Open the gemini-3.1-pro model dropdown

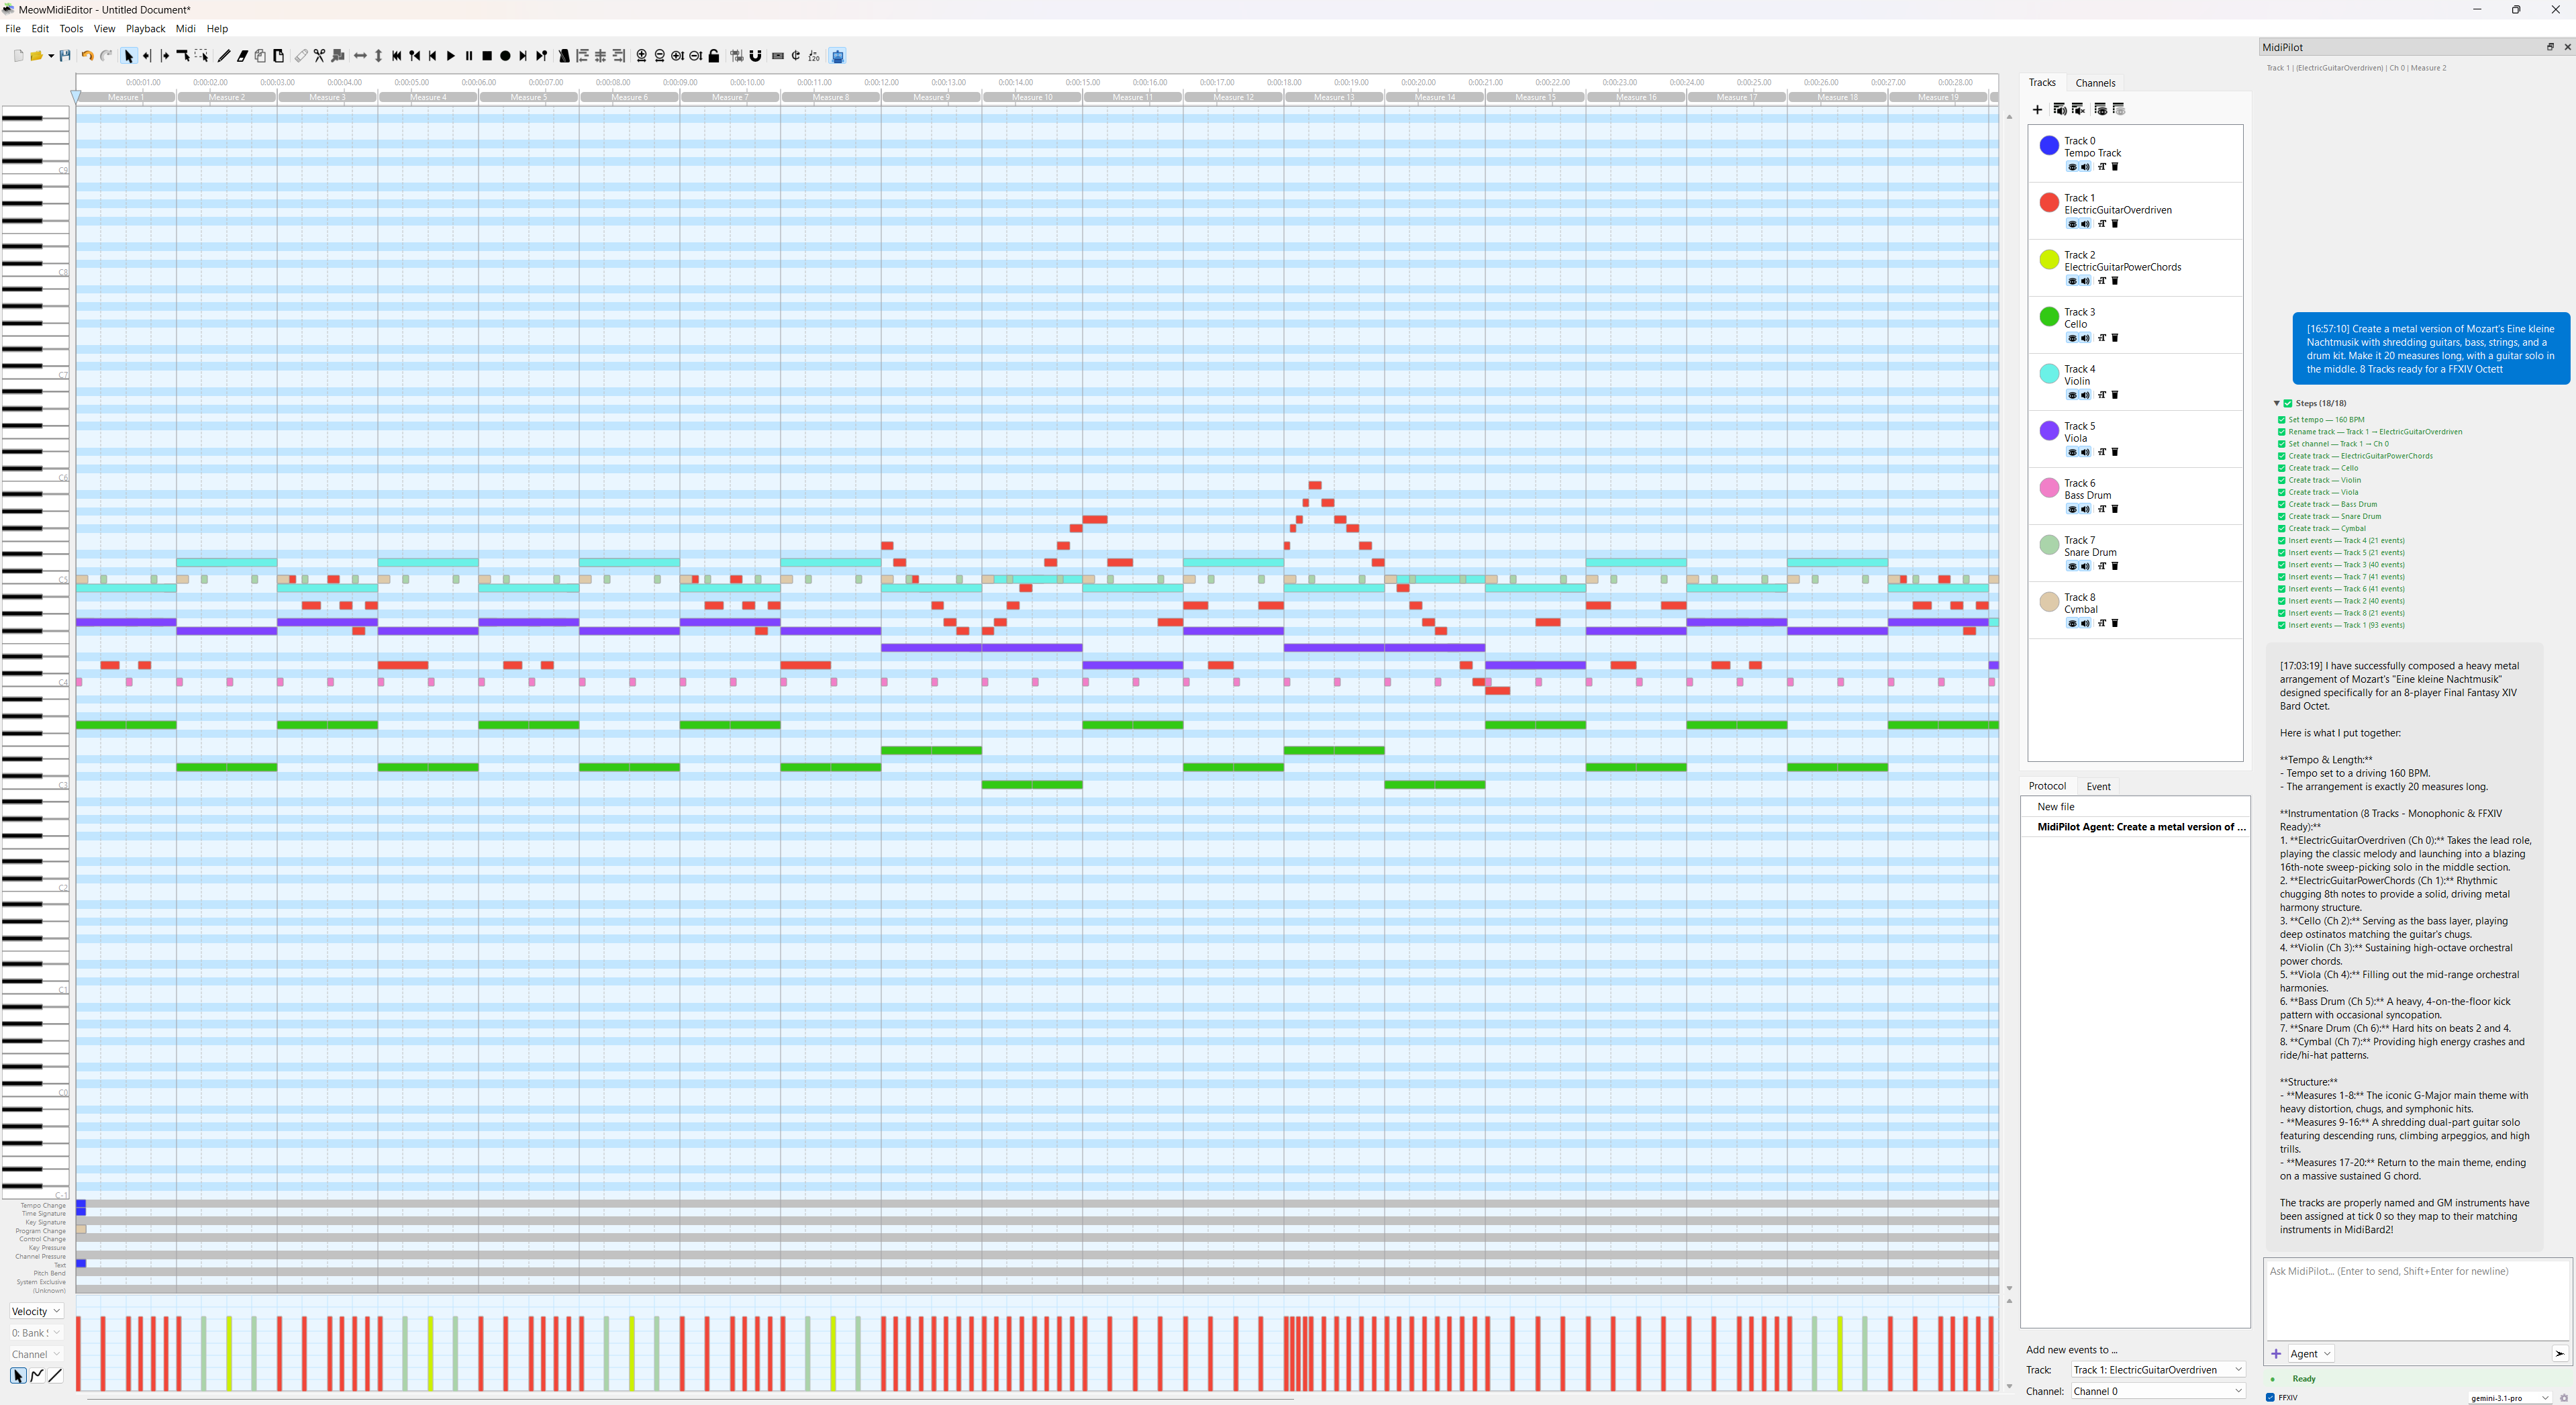coord(2510,1398)
